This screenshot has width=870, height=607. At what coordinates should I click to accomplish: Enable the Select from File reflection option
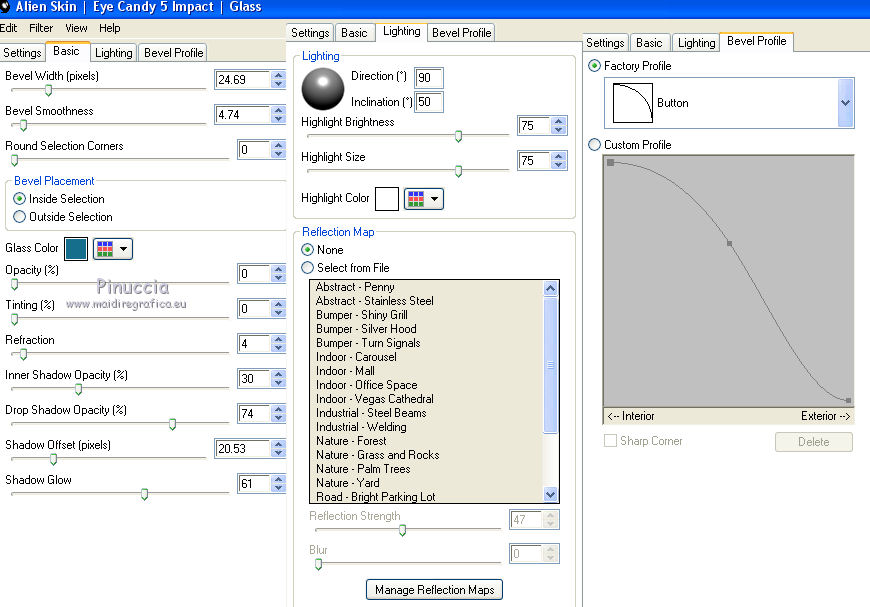308,268
